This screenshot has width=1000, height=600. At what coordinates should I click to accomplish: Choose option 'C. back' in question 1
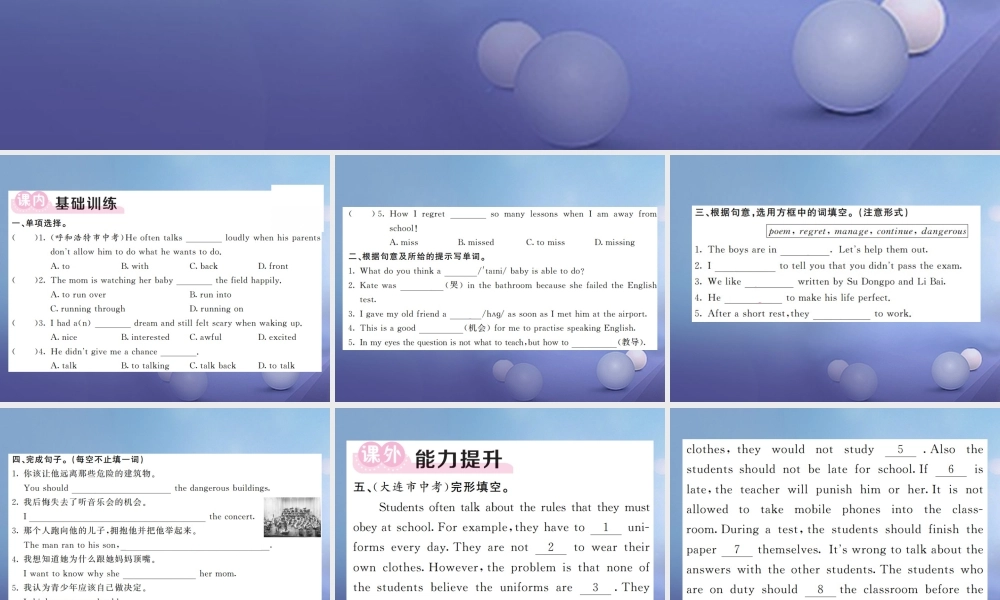pyautogui.click(x=203, y=266)
